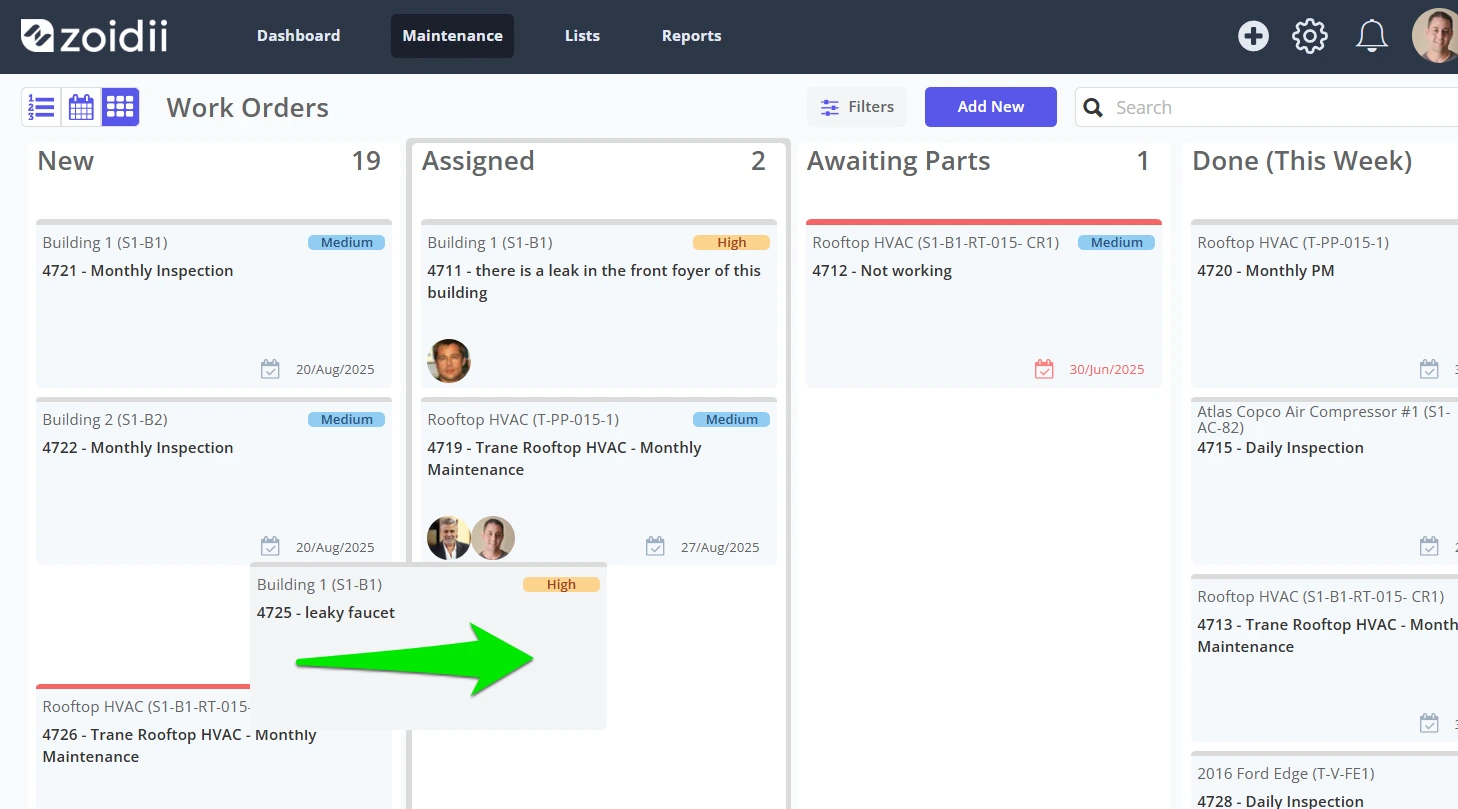
Task: Click due date 27/Aug/2025 on card 4719
Action: 720,547
